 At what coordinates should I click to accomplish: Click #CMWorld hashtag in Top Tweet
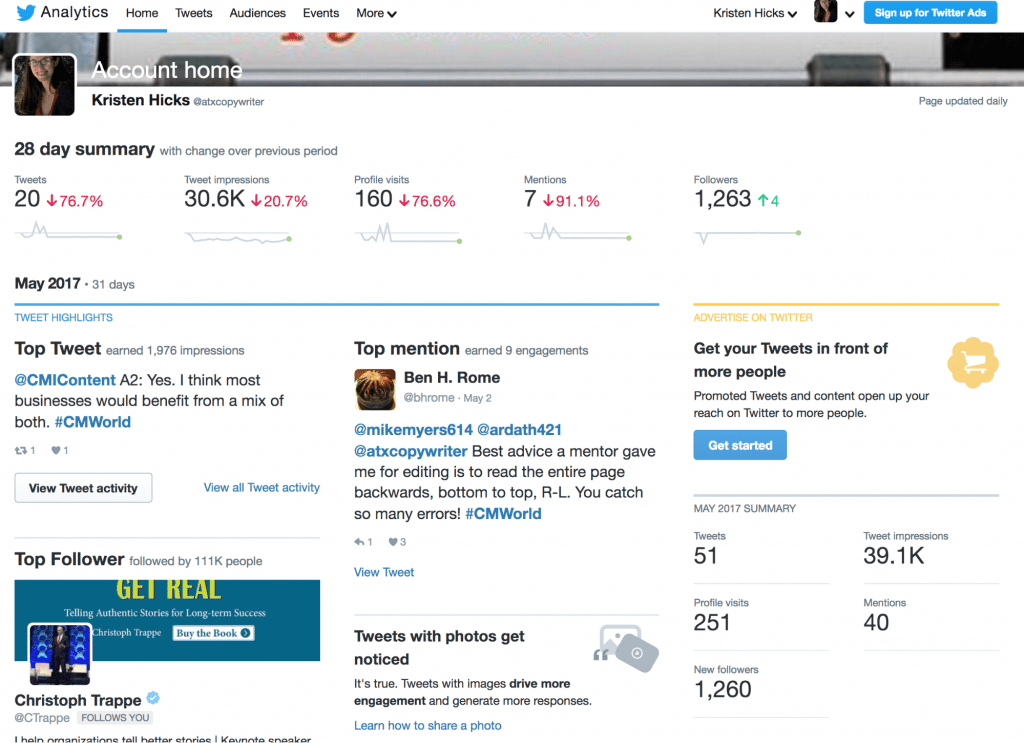(x=93, y=422)
